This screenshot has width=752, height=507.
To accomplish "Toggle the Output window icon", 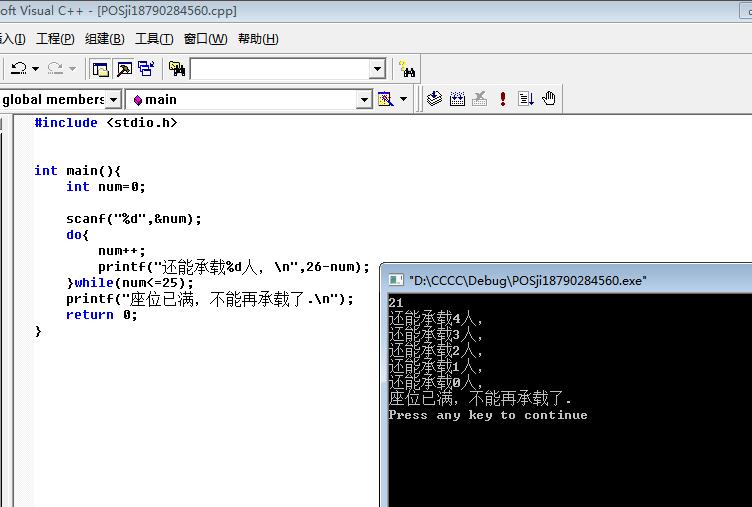I will tap(125, 69).
